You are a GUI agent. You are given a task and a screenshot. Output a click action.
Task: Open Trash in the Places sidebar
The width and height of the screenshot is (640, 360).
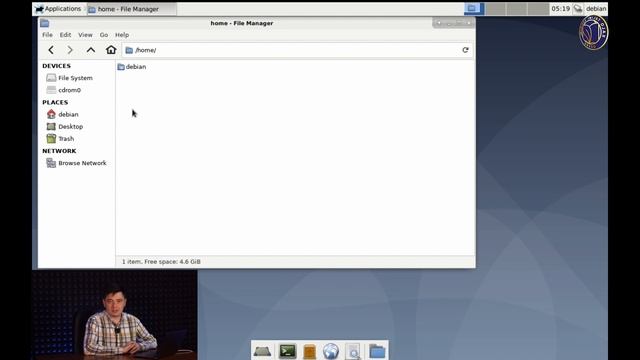[60, 139]
